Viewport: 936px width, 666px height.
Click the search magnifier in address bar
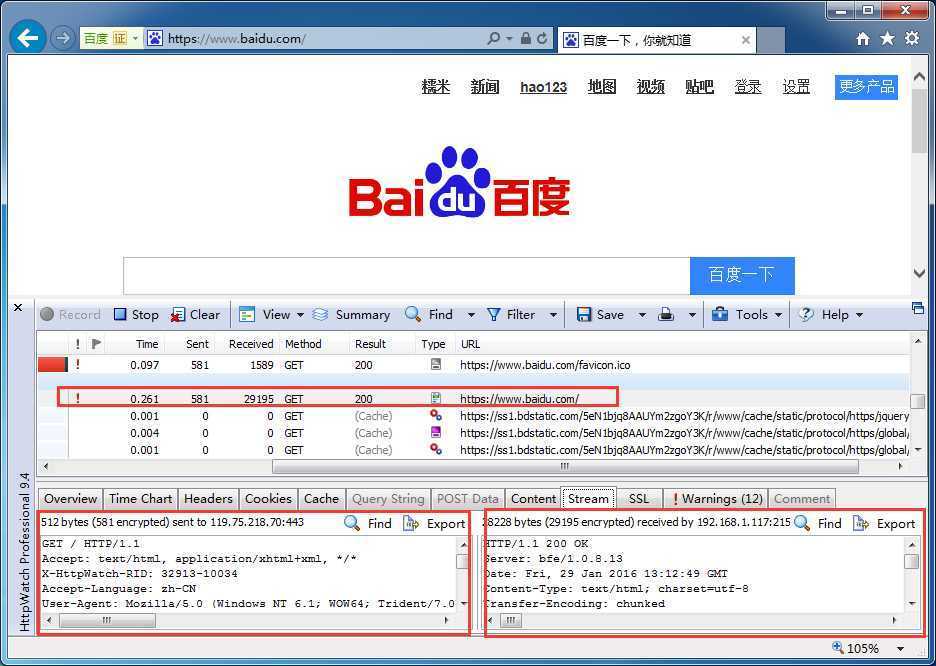494,39
